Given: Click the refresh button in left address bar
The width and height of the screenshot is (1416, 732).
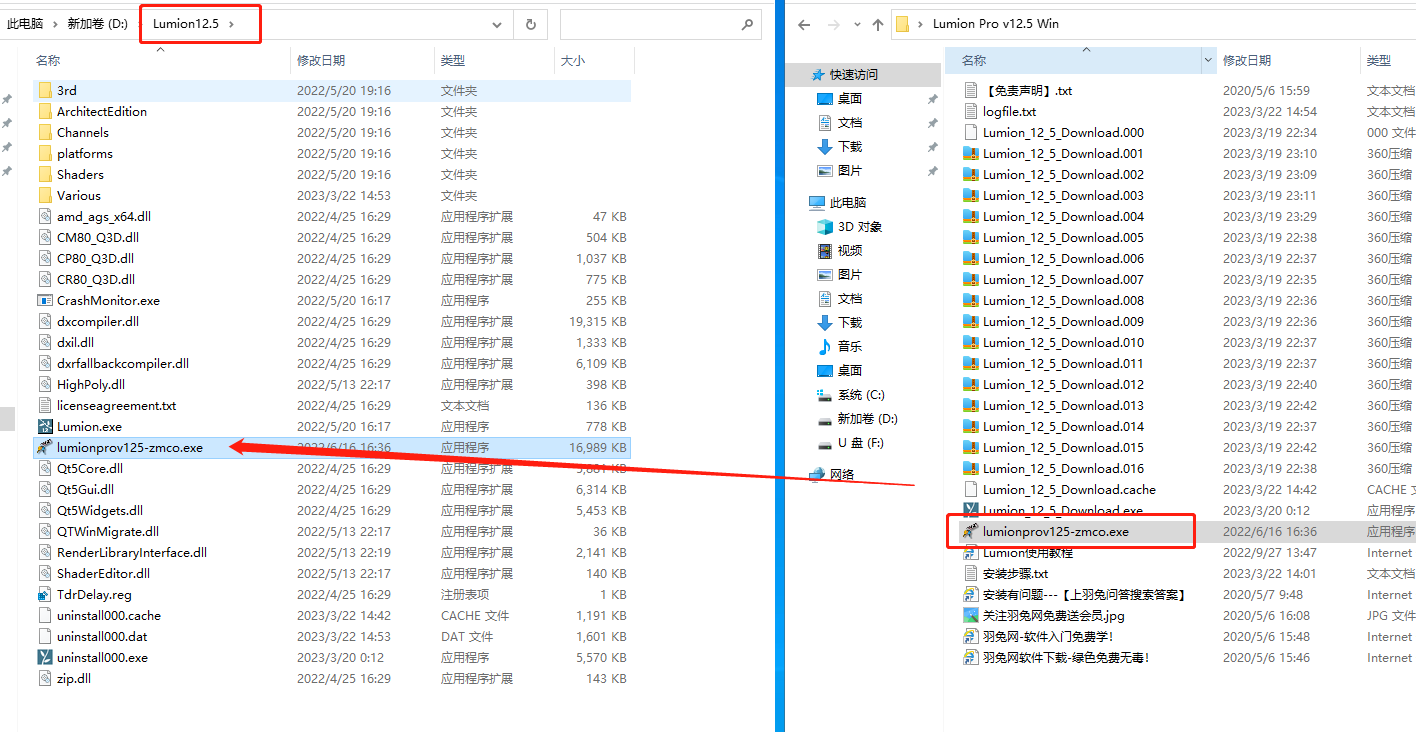Looking at the screenshot, I should (x=530, y=24).
